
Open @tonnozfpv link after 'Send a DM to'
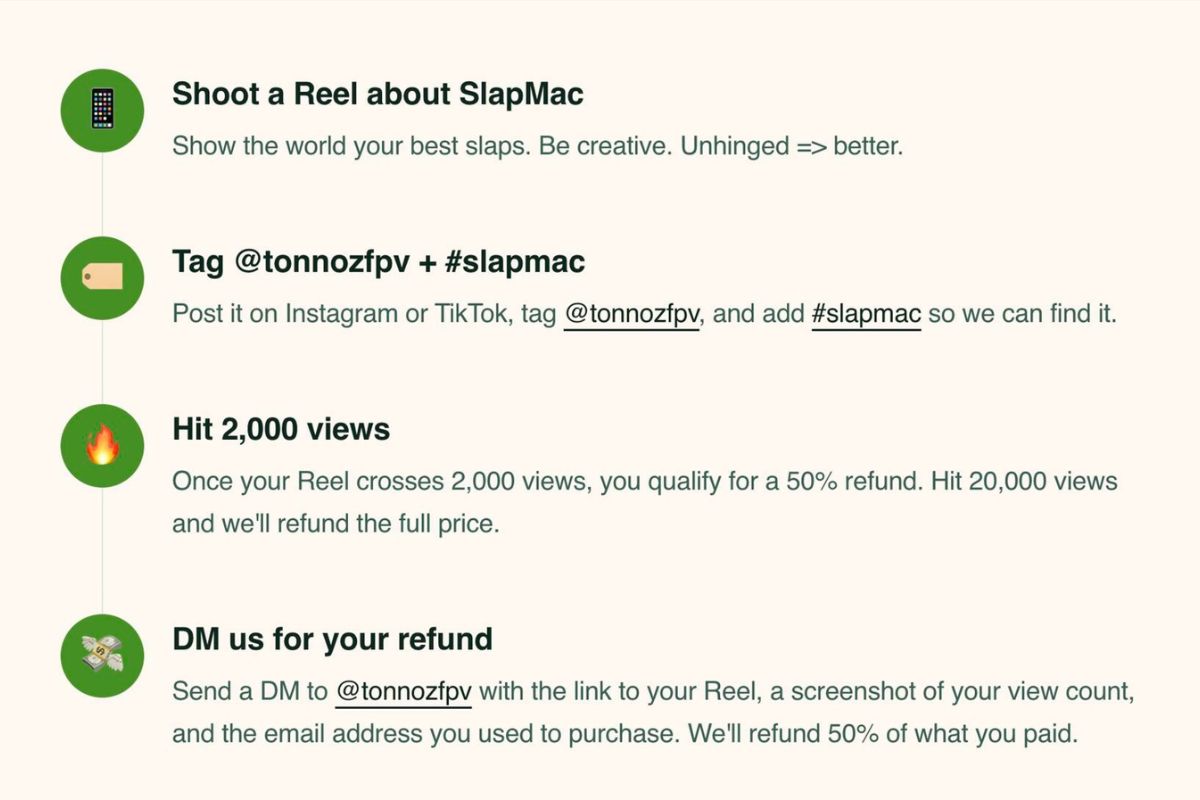(x=403, y=691)
